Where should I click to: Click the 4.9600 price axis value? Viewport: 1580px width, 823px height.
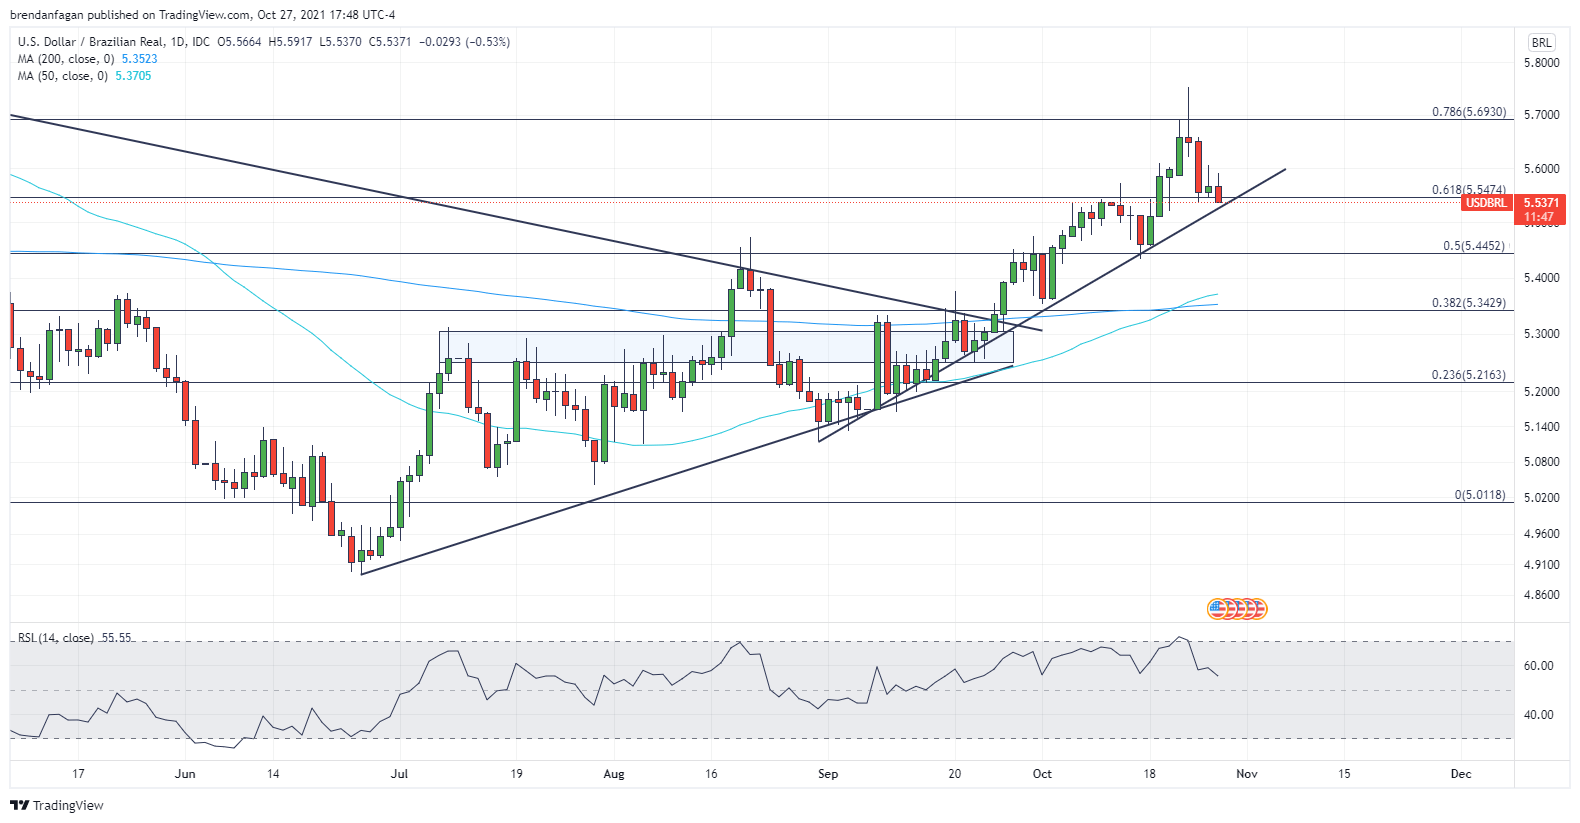(1541, 534)
